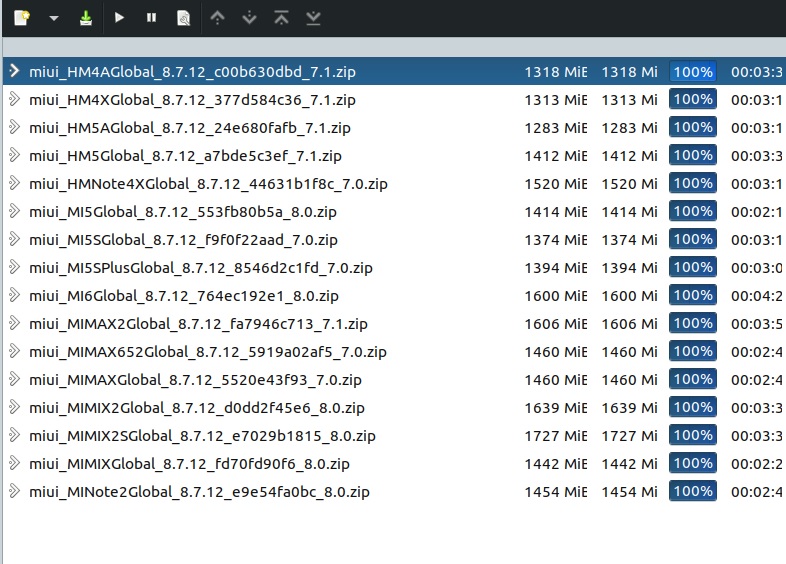Click 100% progress bar of MINote2Global row
The image size is (786, 564).
click(693, 491)
